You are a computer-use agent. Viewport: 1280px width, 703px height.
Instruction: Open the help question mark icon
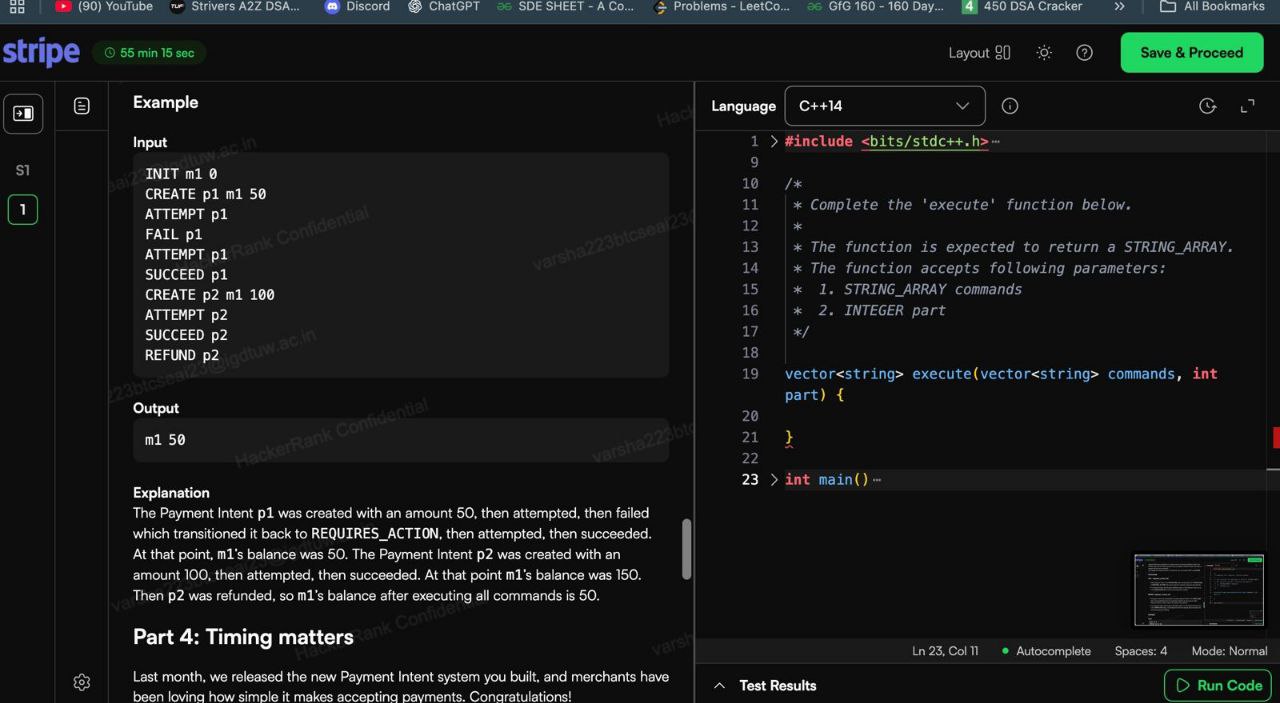coord(1084,53)
